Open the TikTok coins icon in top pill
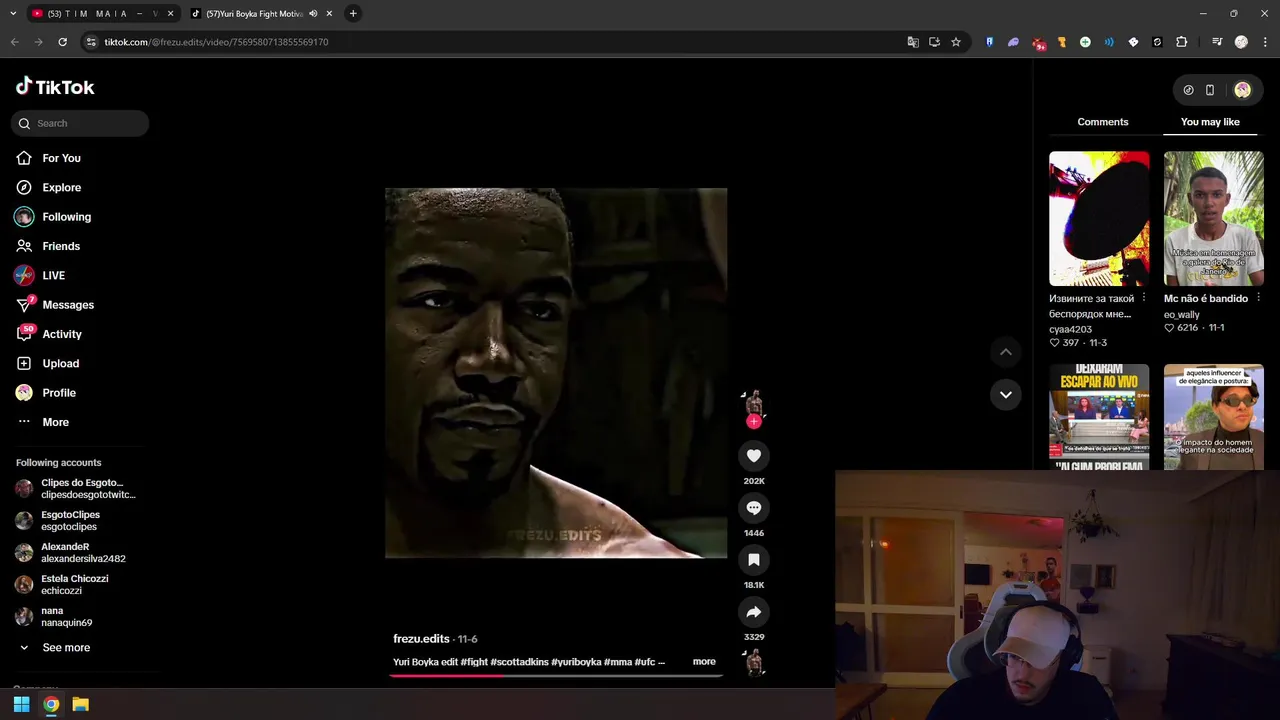 [1188, 90]
